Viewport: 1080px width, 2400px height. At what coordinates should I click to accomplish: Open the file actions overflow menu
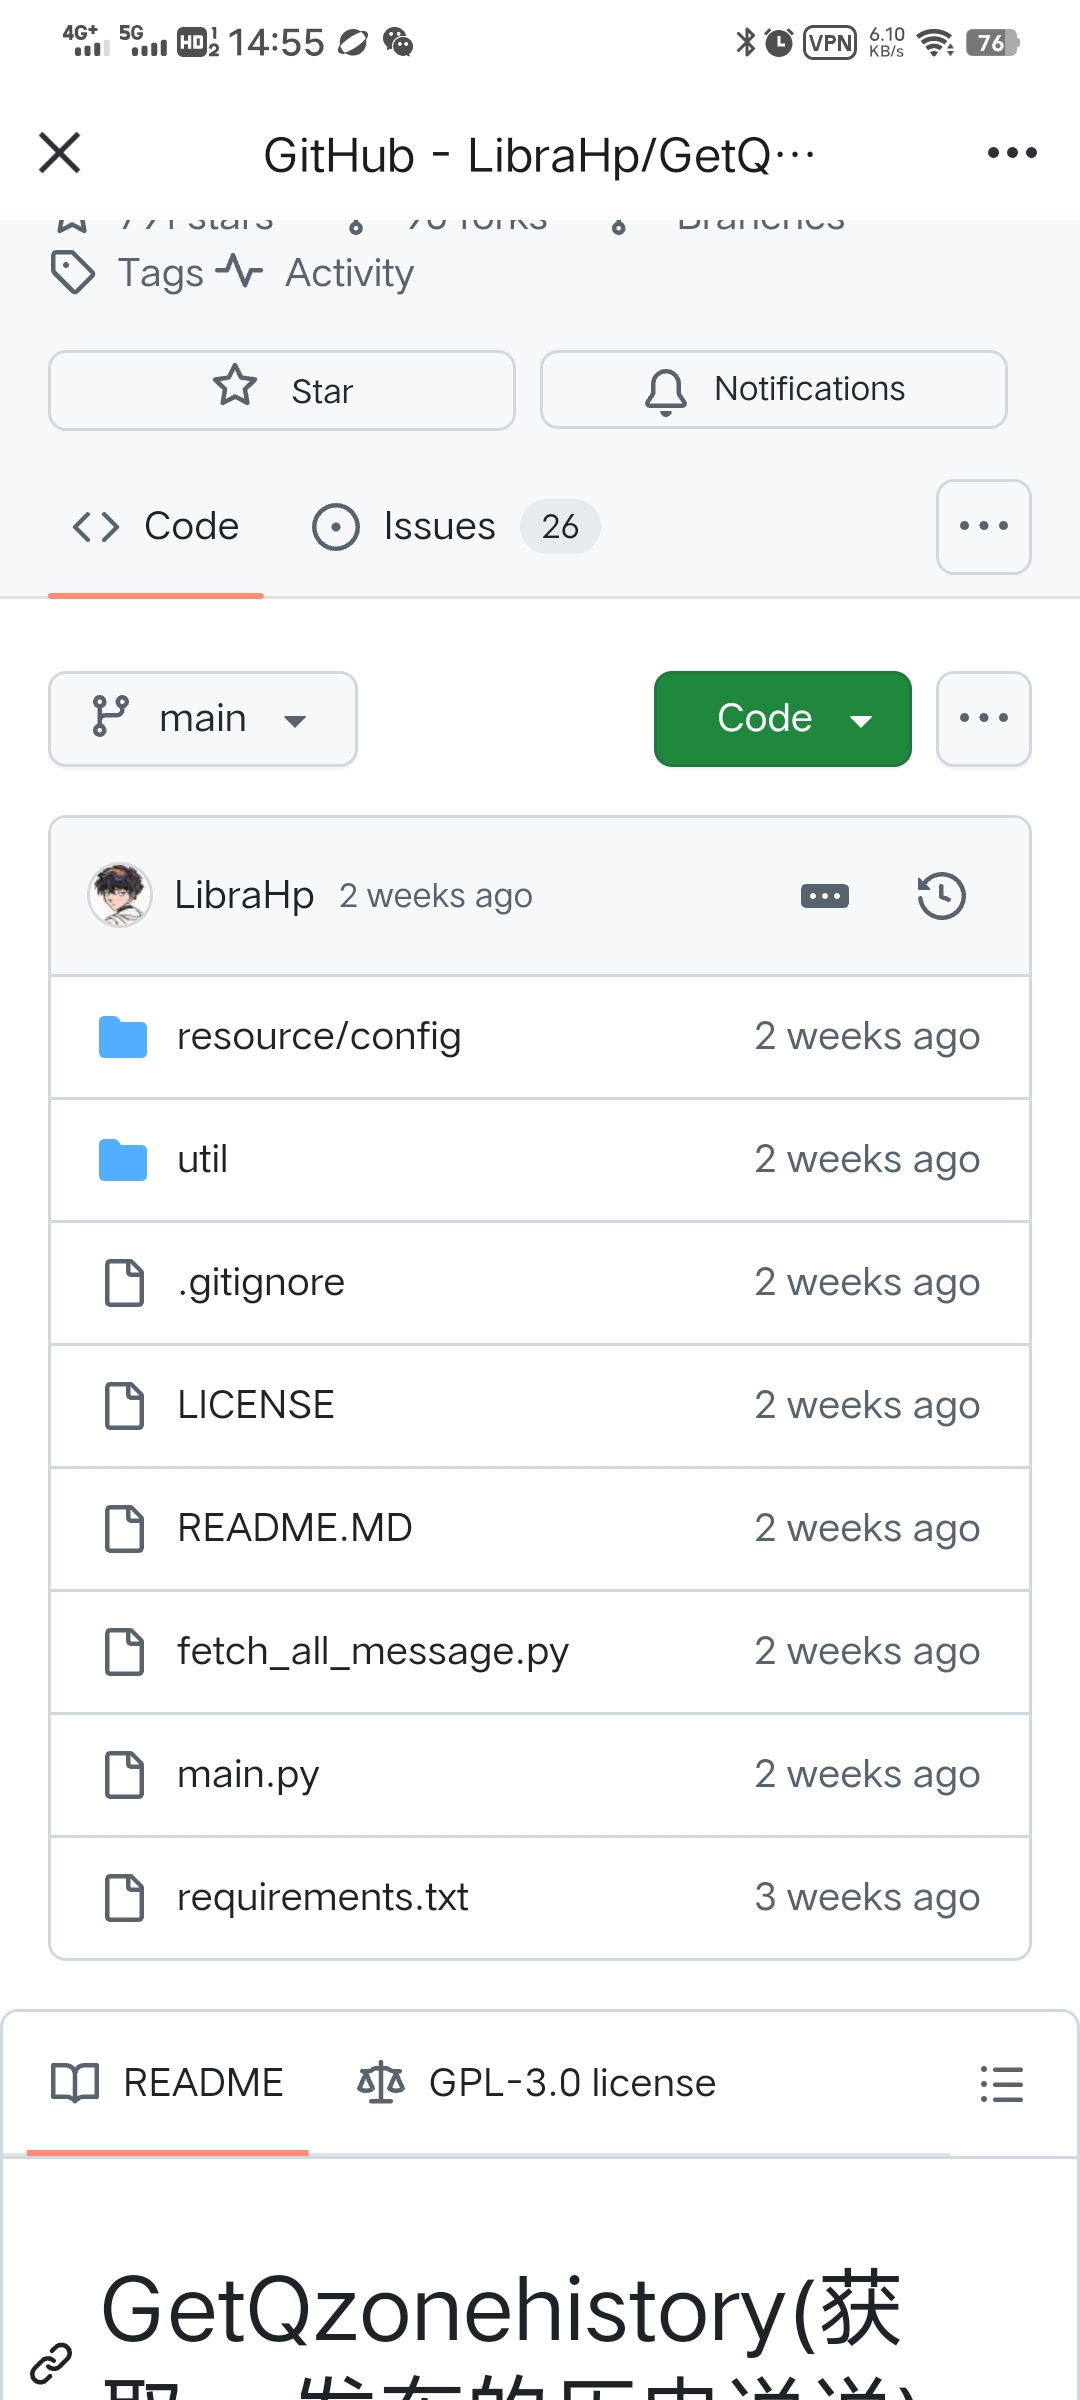(x=984, y=719)
